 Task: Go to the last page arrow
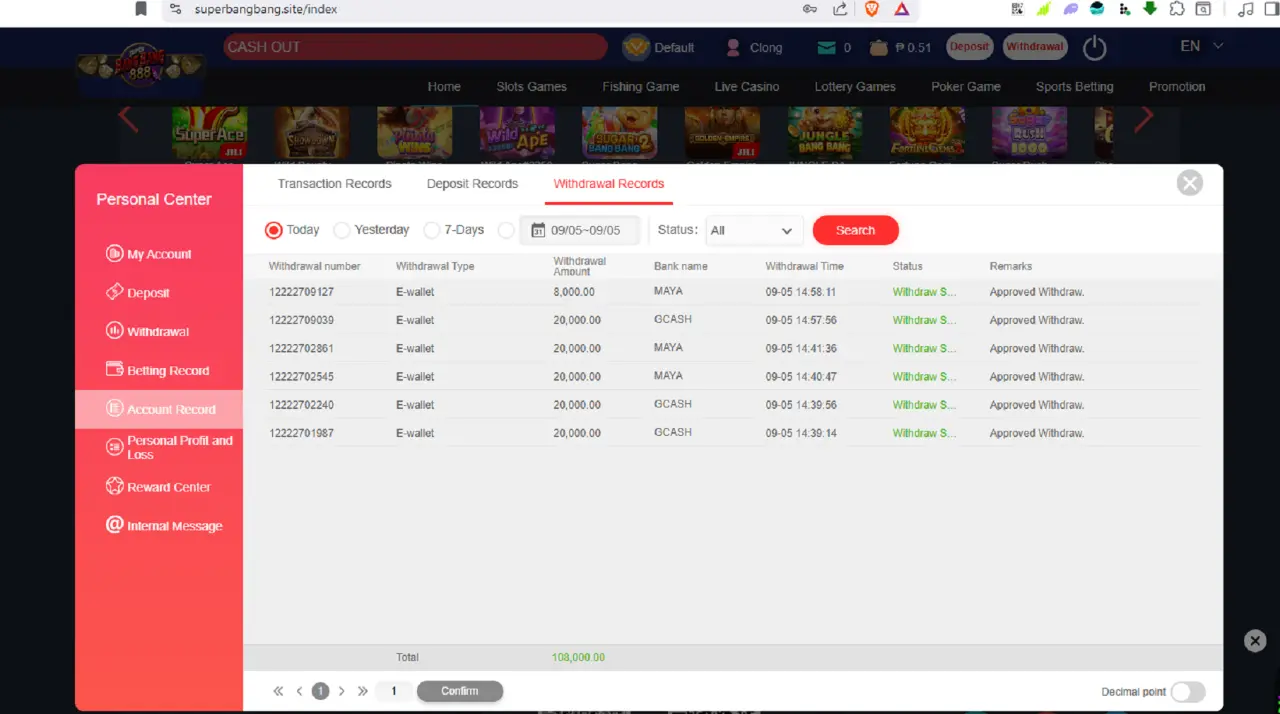pos(363,691)
